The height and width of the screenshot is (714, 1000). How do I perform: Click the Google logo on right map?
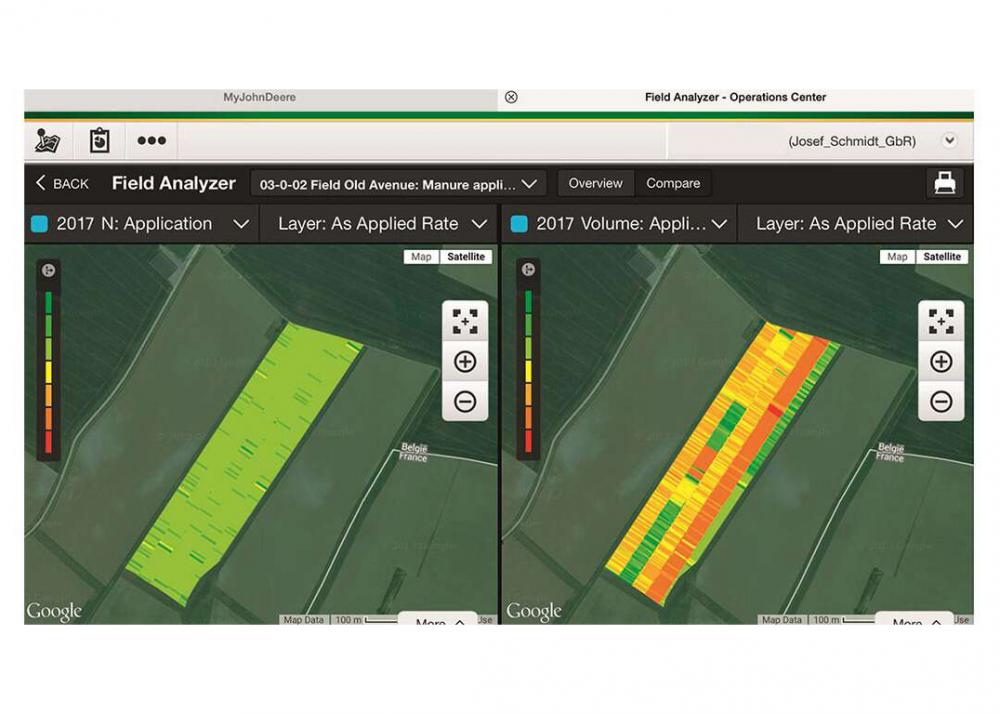click(x=534, y=612)
